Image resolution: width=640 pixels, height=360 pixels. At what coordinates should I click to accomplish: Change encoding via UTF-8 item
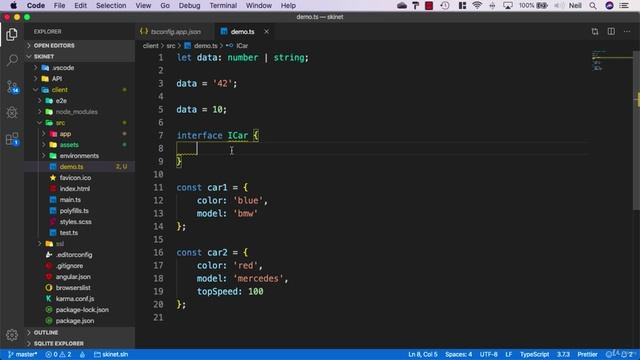[x=488, y=354]
